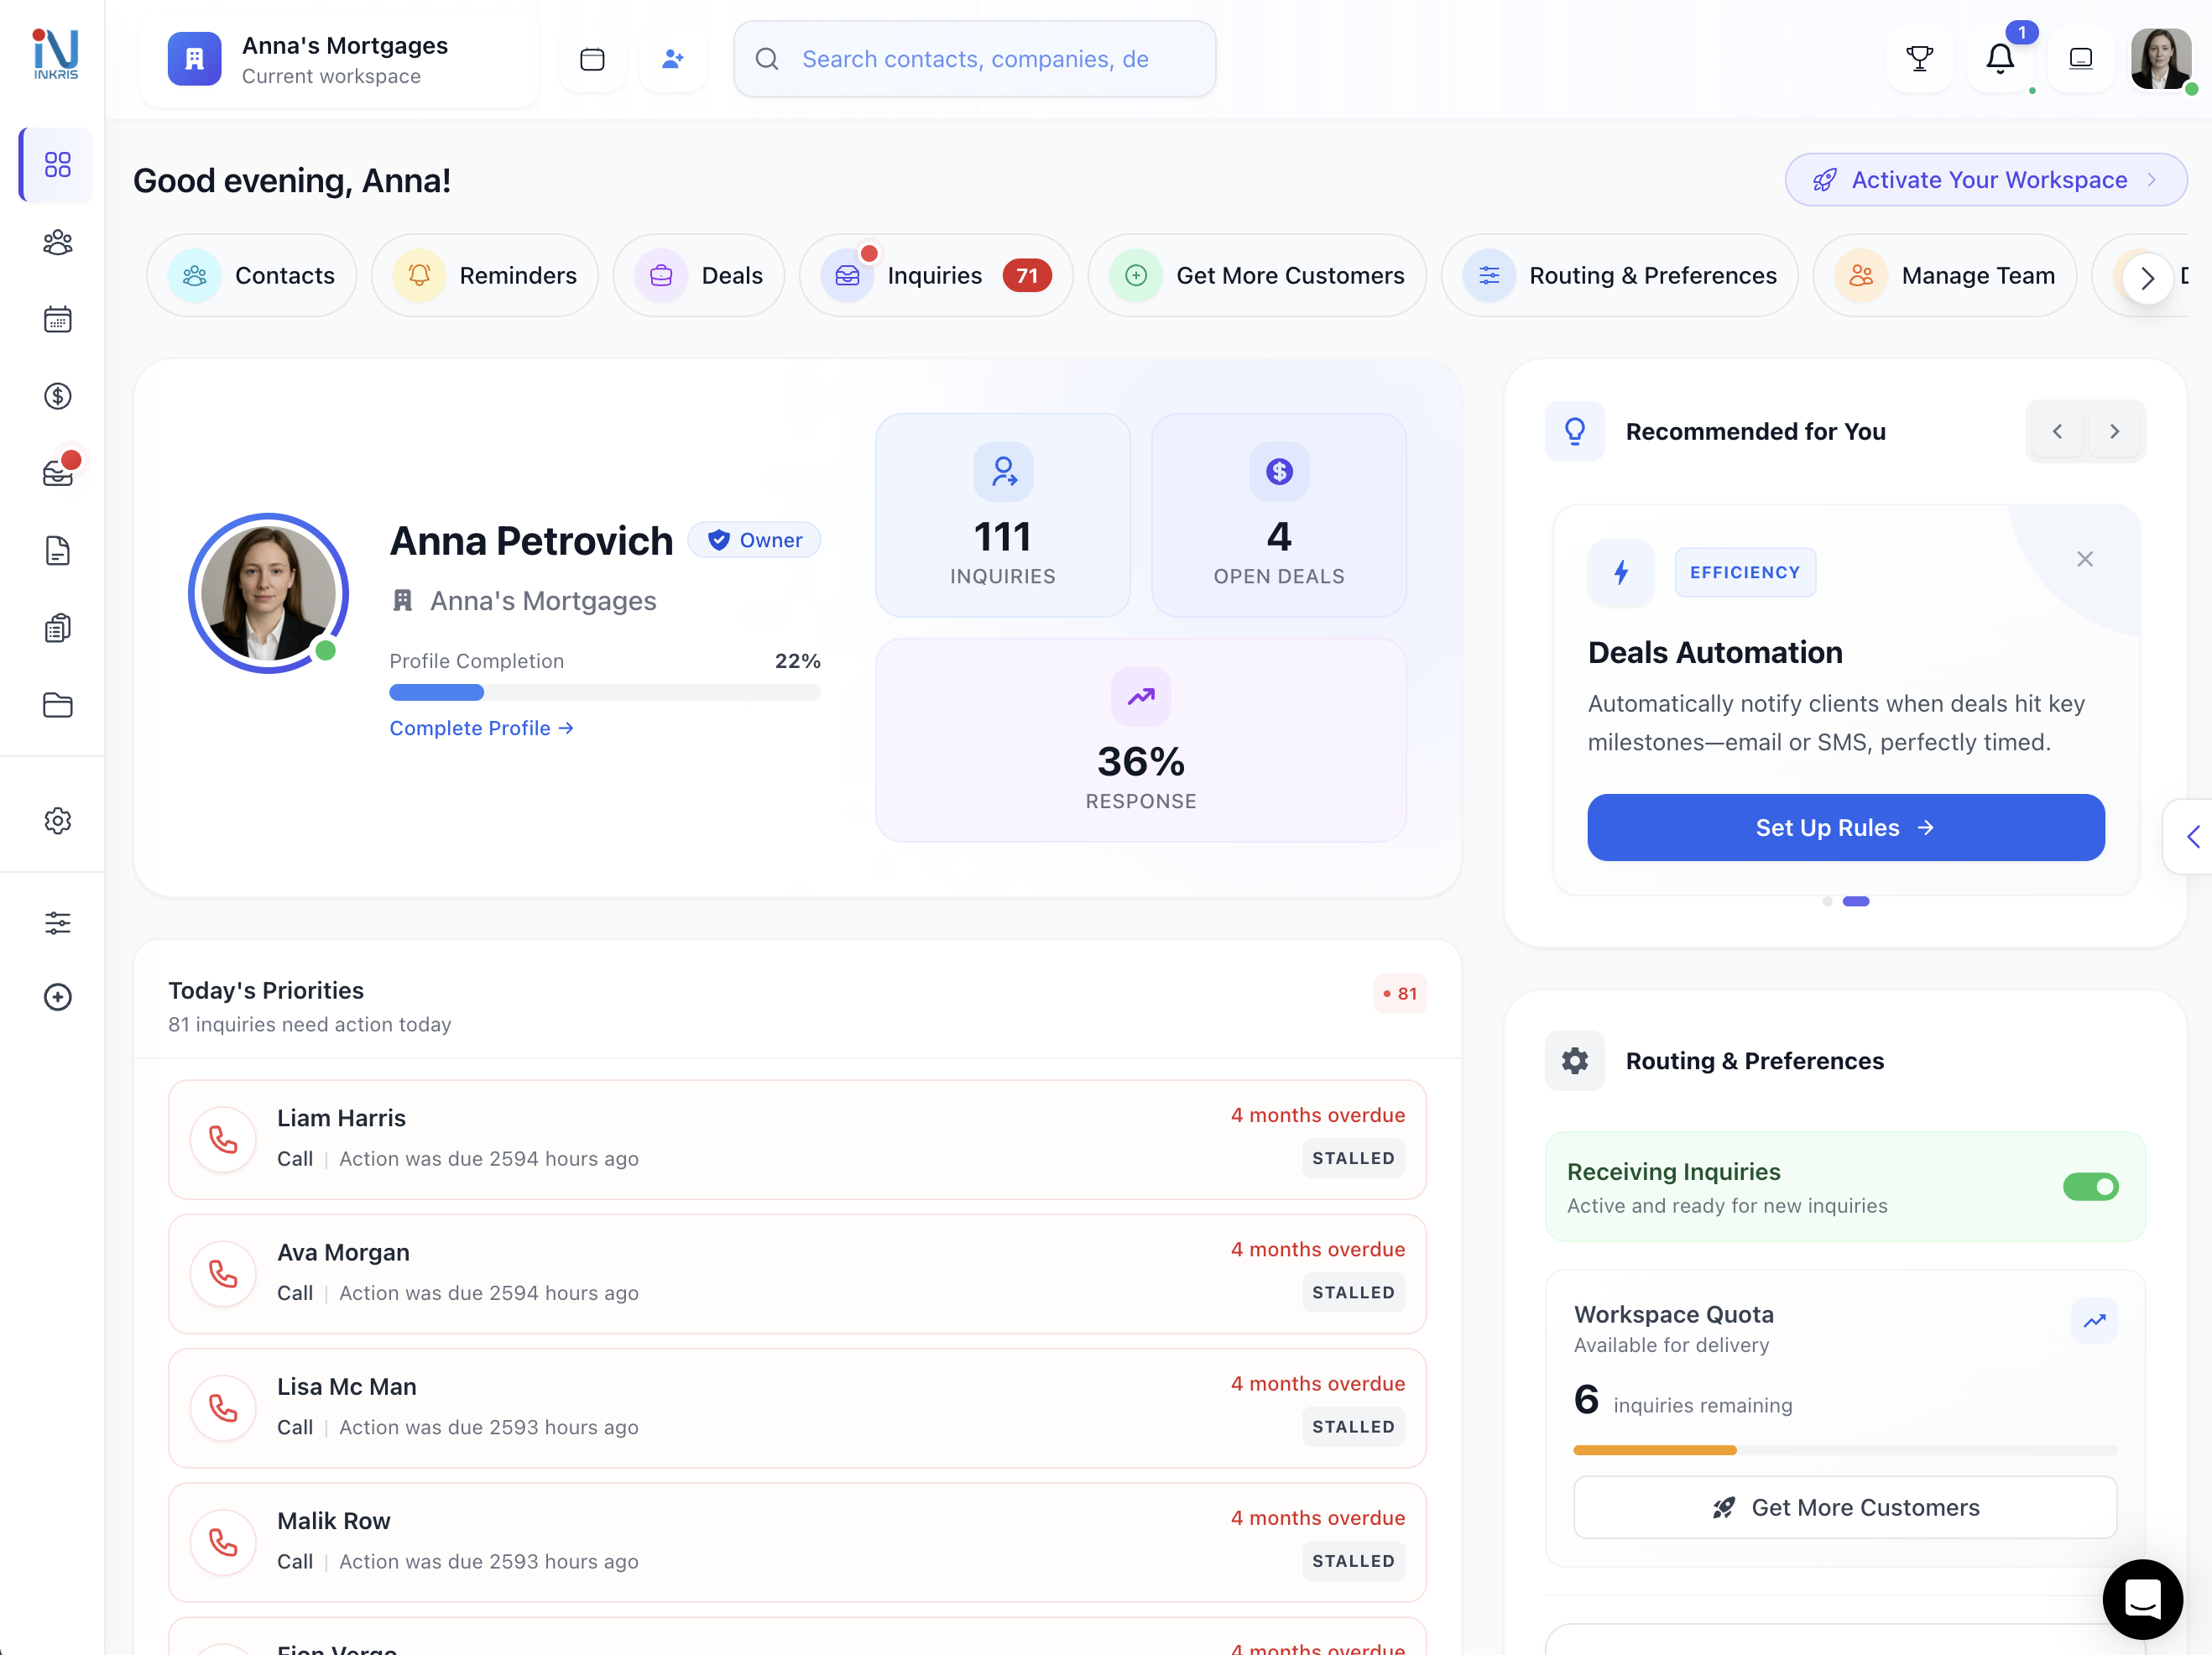
Task: Open the sidebar calendar icon
Action: [x=57, y=319]
